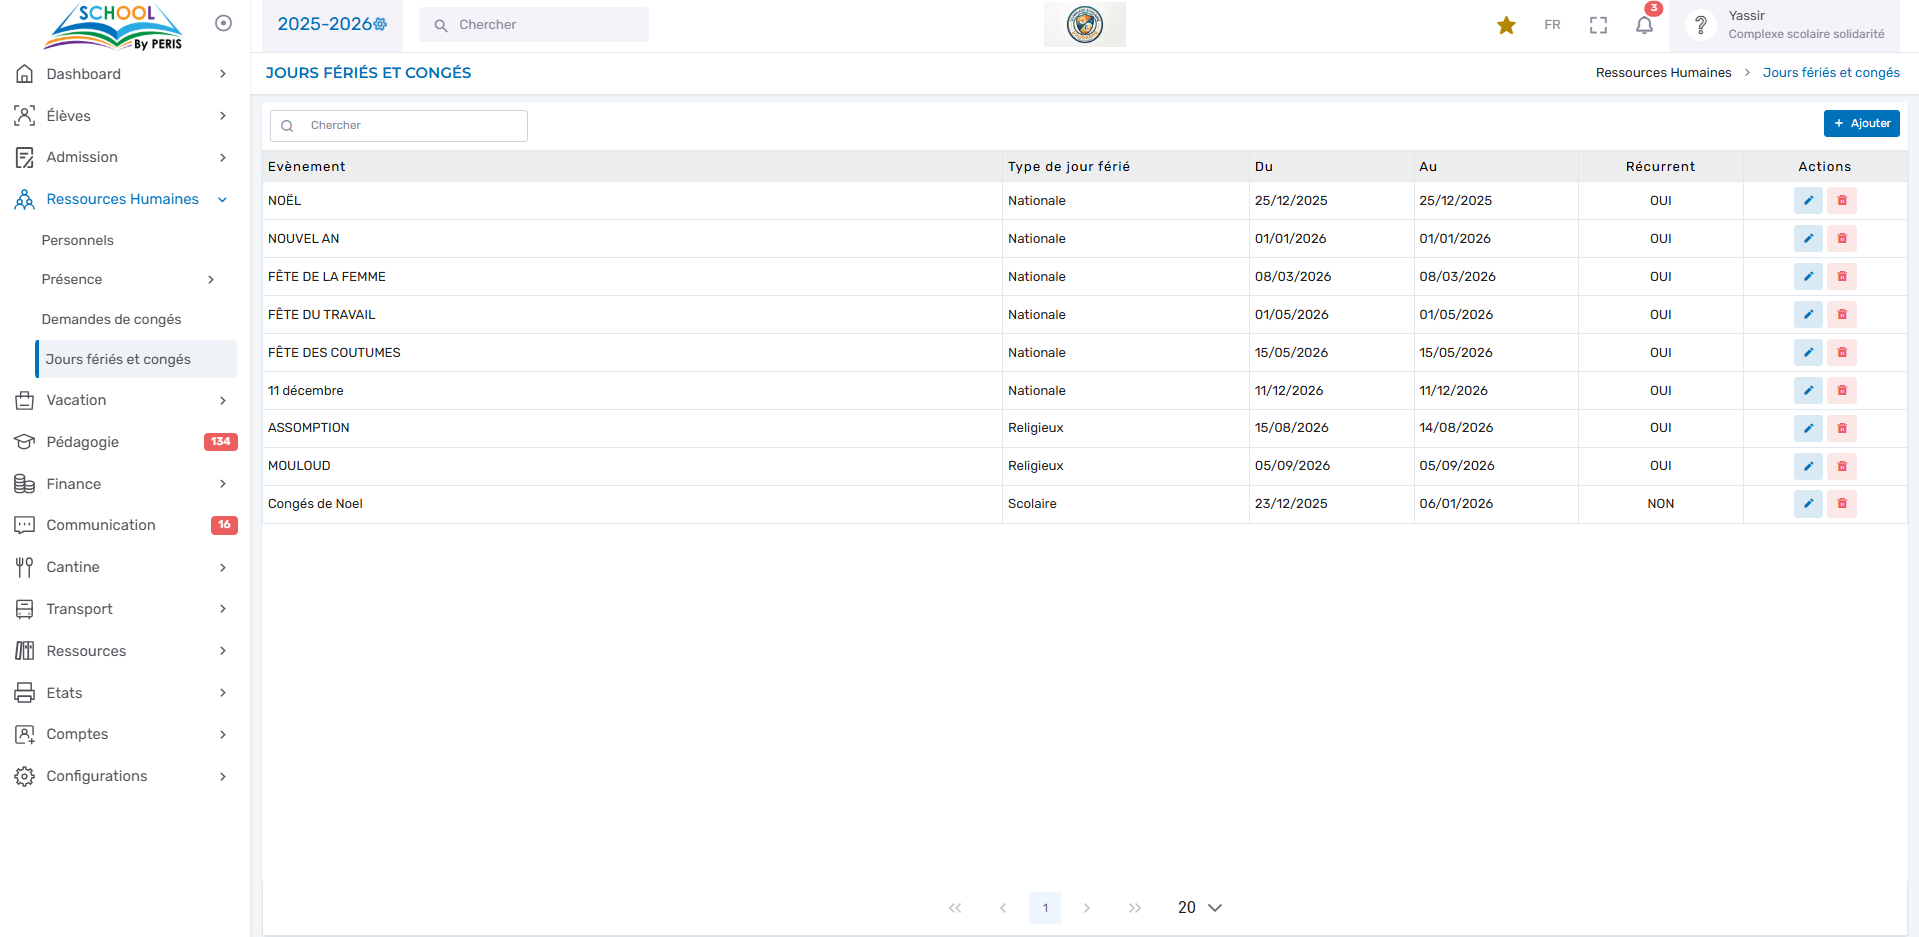Click the help question mark icon
The height and width of the screenshot is (937, 1919).
point(1700,25)
